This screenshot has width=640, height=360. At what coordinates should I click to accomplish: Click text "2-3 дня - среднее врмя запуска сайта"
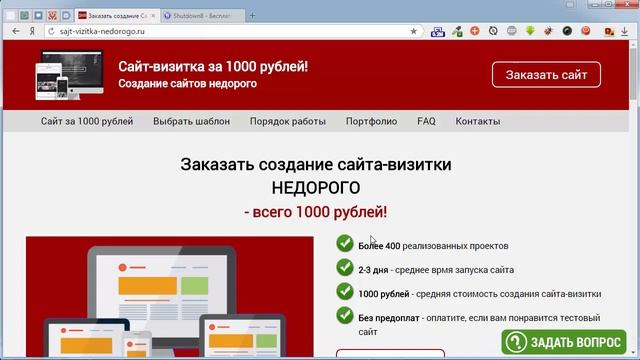coord(436,270)
